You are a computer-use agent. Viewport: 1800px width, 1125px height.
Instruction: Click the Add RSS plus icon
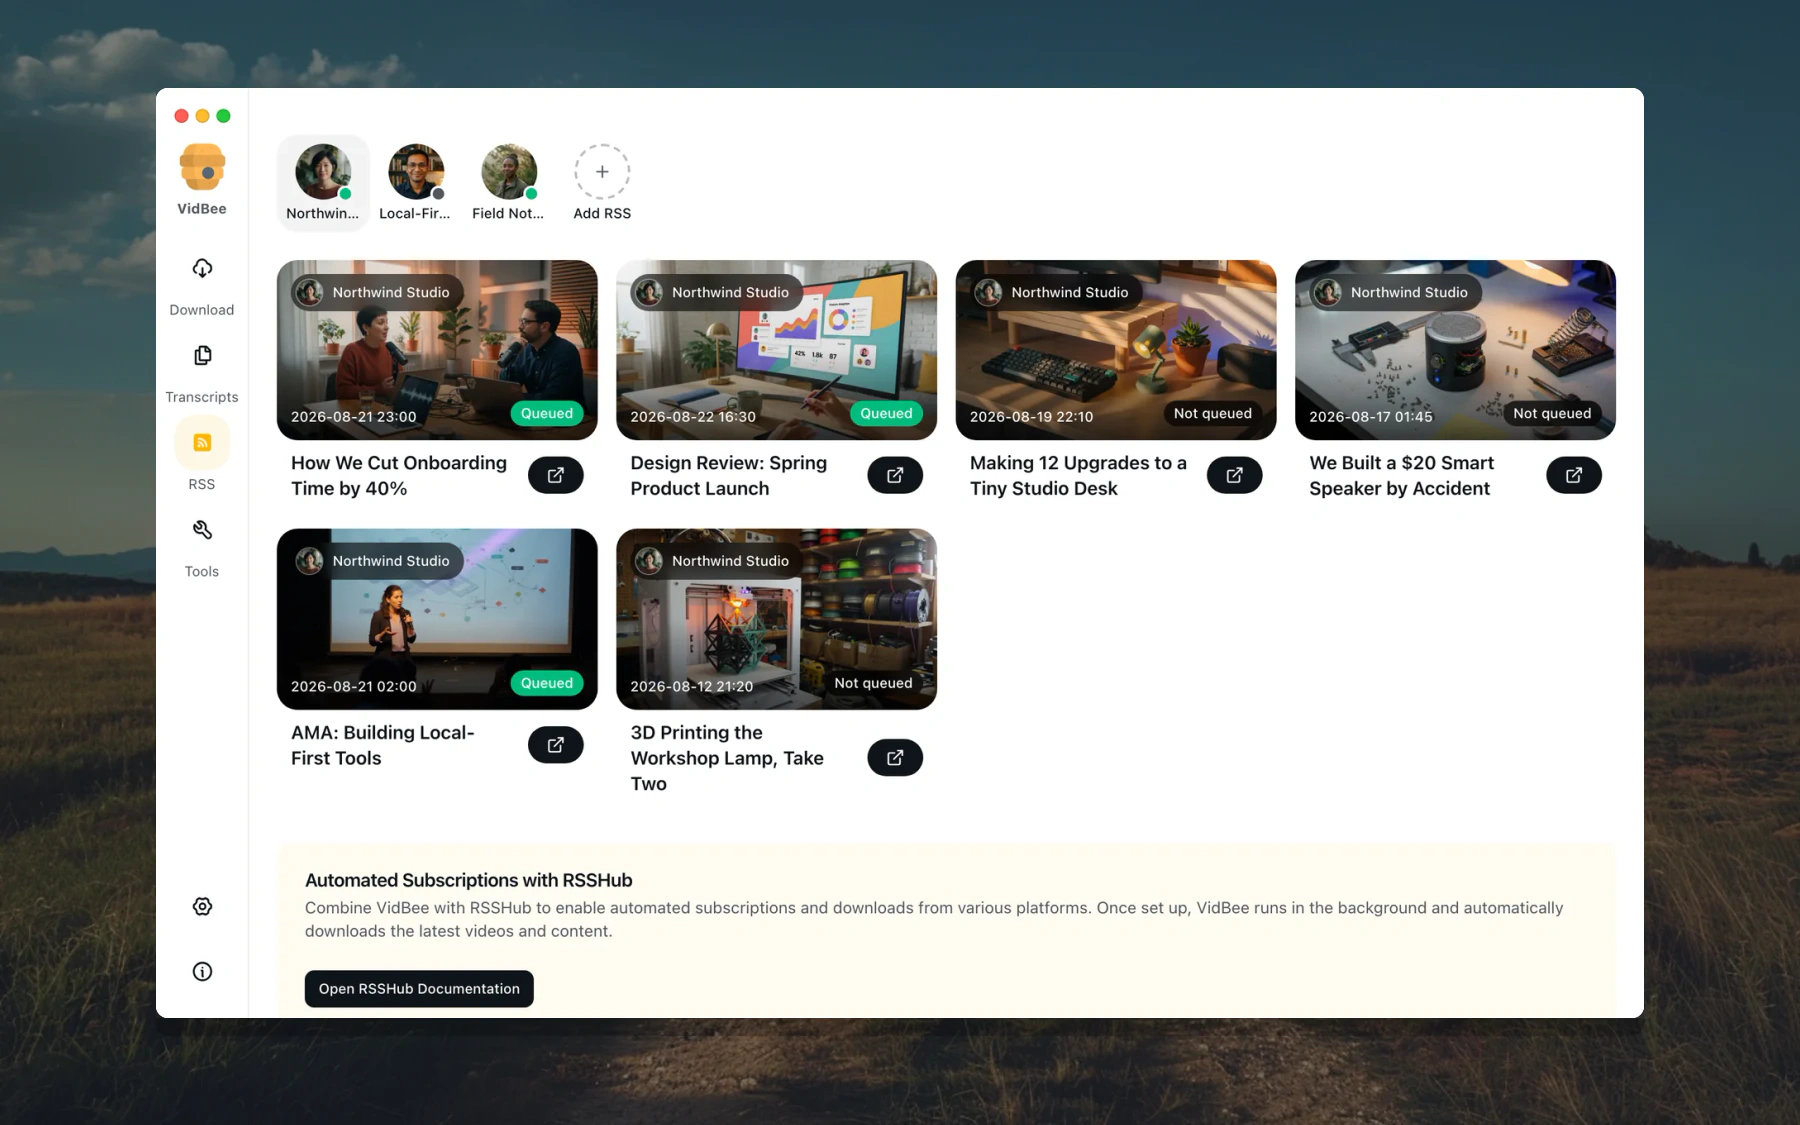(602, 172)
